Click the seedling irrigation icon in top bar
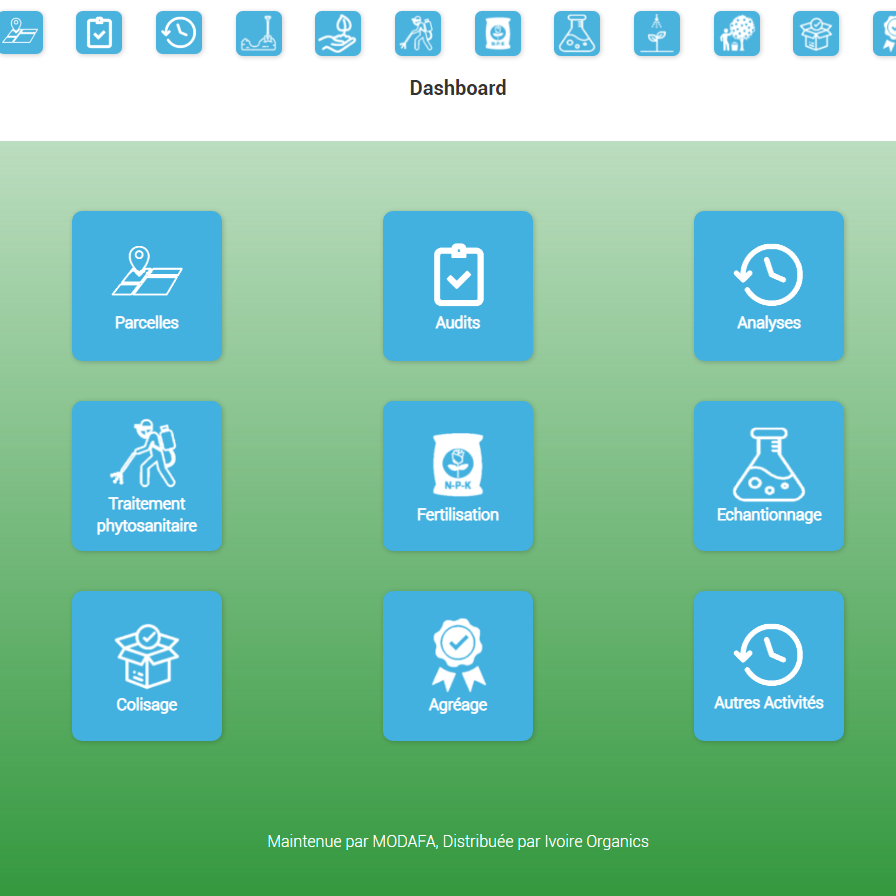The width and height of the screenshot is (896, 896). [x=657, y=33]
